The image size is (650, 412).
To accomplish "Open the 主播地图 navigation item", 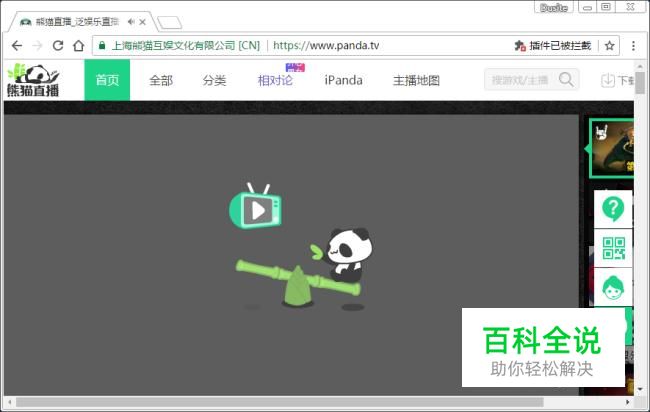I will (416, 80).
